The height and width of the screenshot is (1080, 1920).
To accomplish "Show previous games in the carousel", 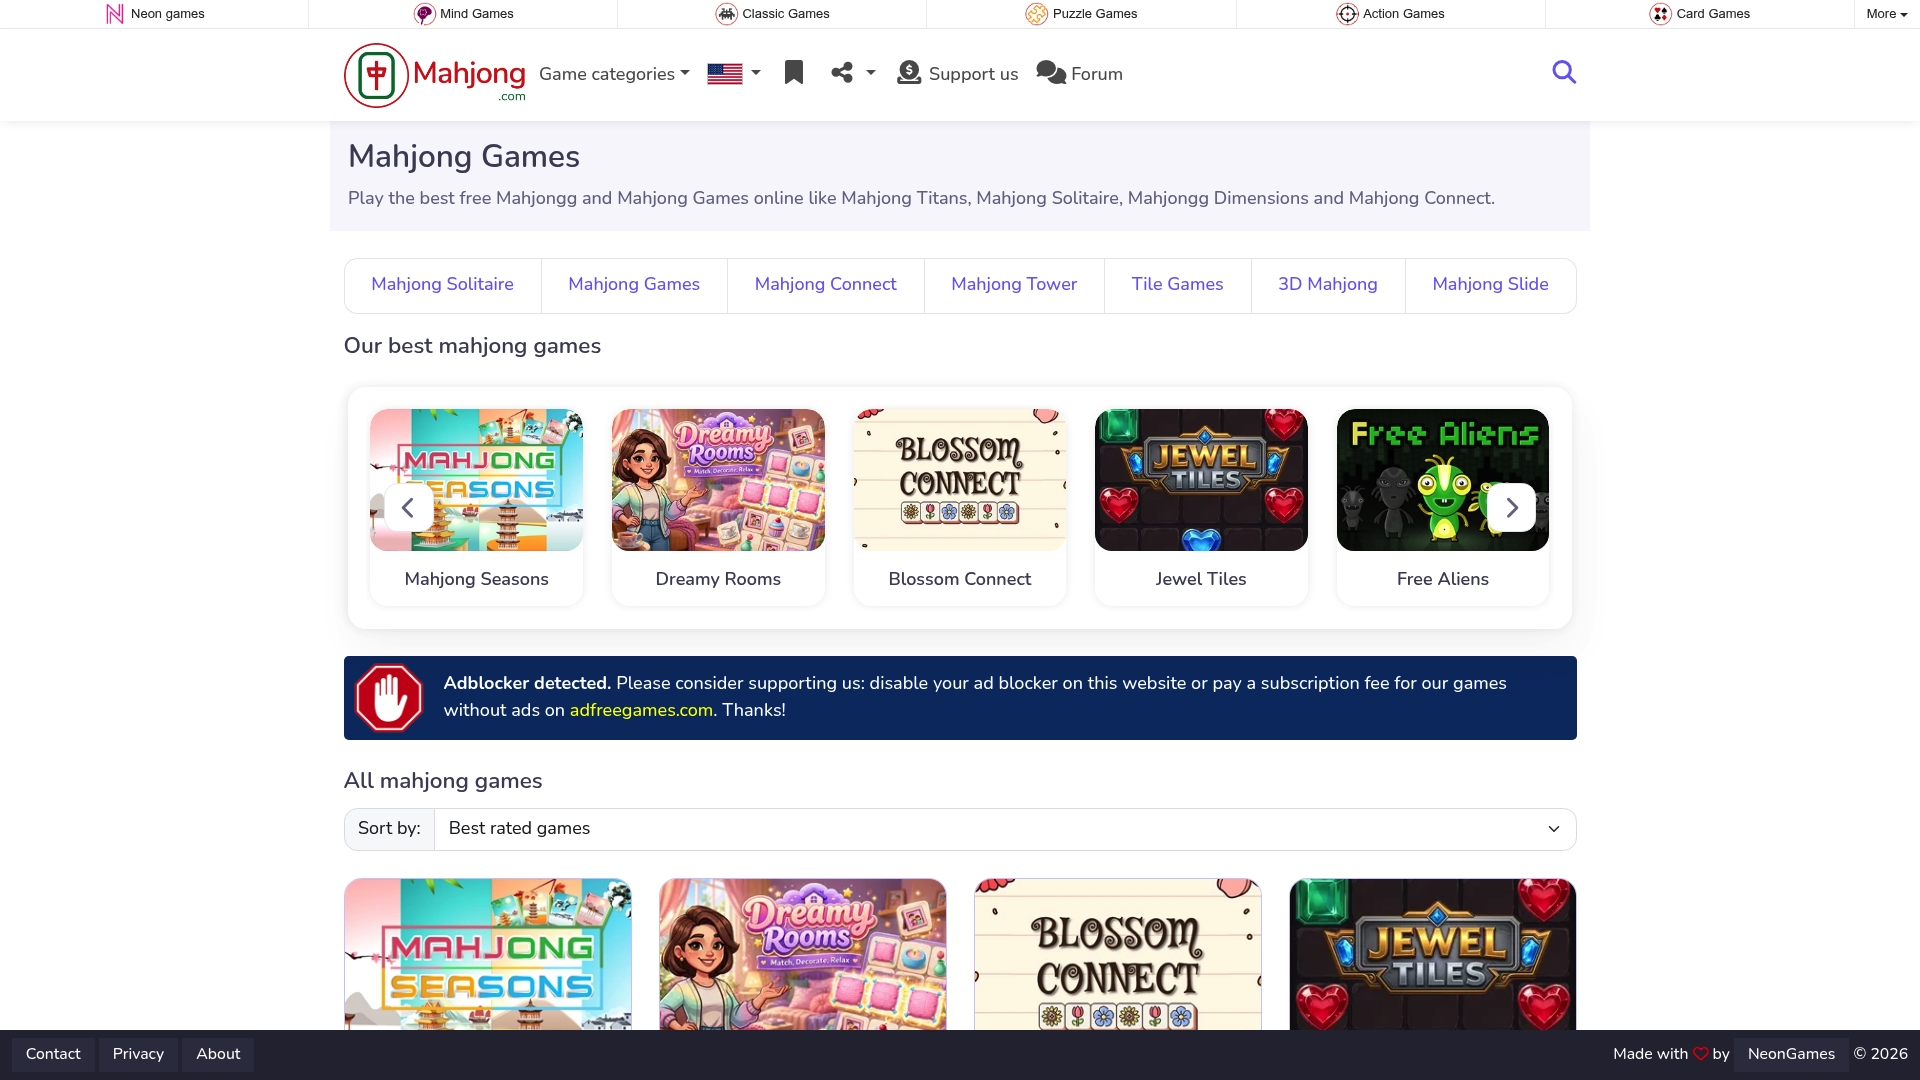I will click(408, 508).
